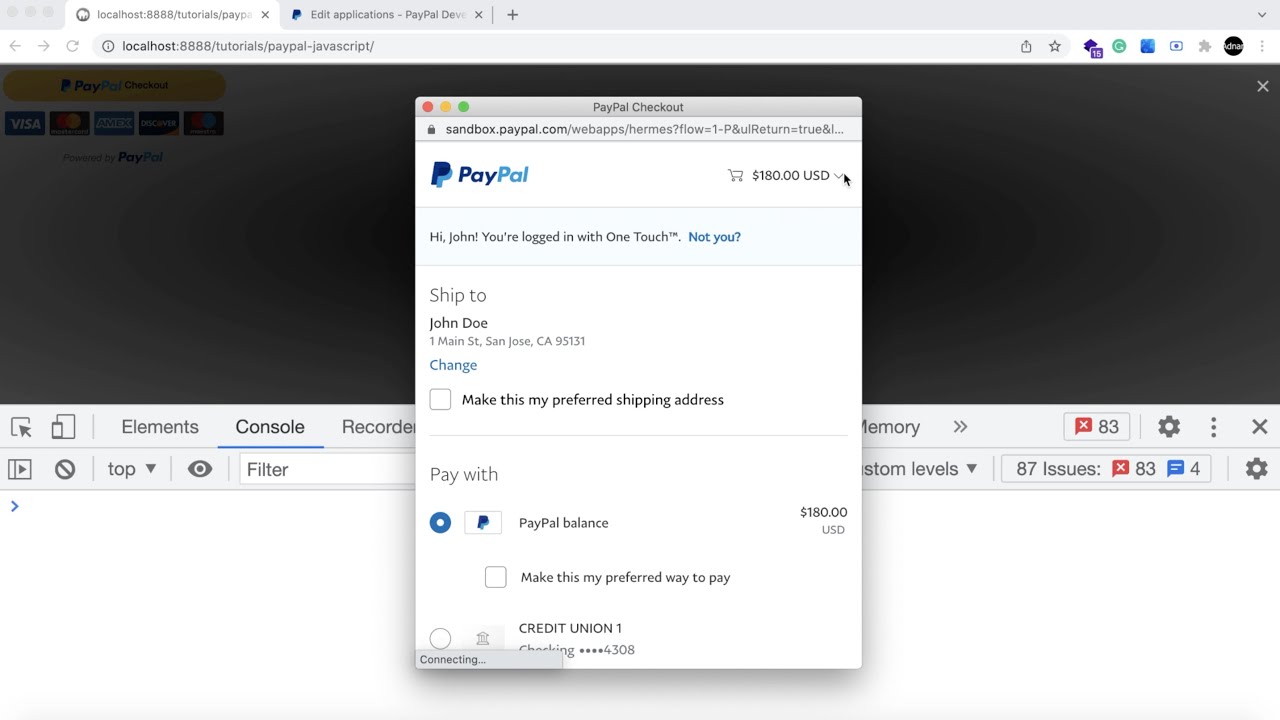Screen dimensions: 1280x720
Task: Open console settings gear beside Issues
Action: (x=1257, y=469)
